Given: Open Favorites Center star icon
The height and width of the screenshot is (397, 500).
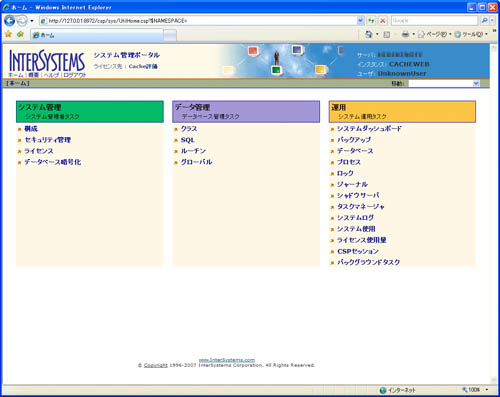Looking at the screenshot, I should (x=8, y=34).
